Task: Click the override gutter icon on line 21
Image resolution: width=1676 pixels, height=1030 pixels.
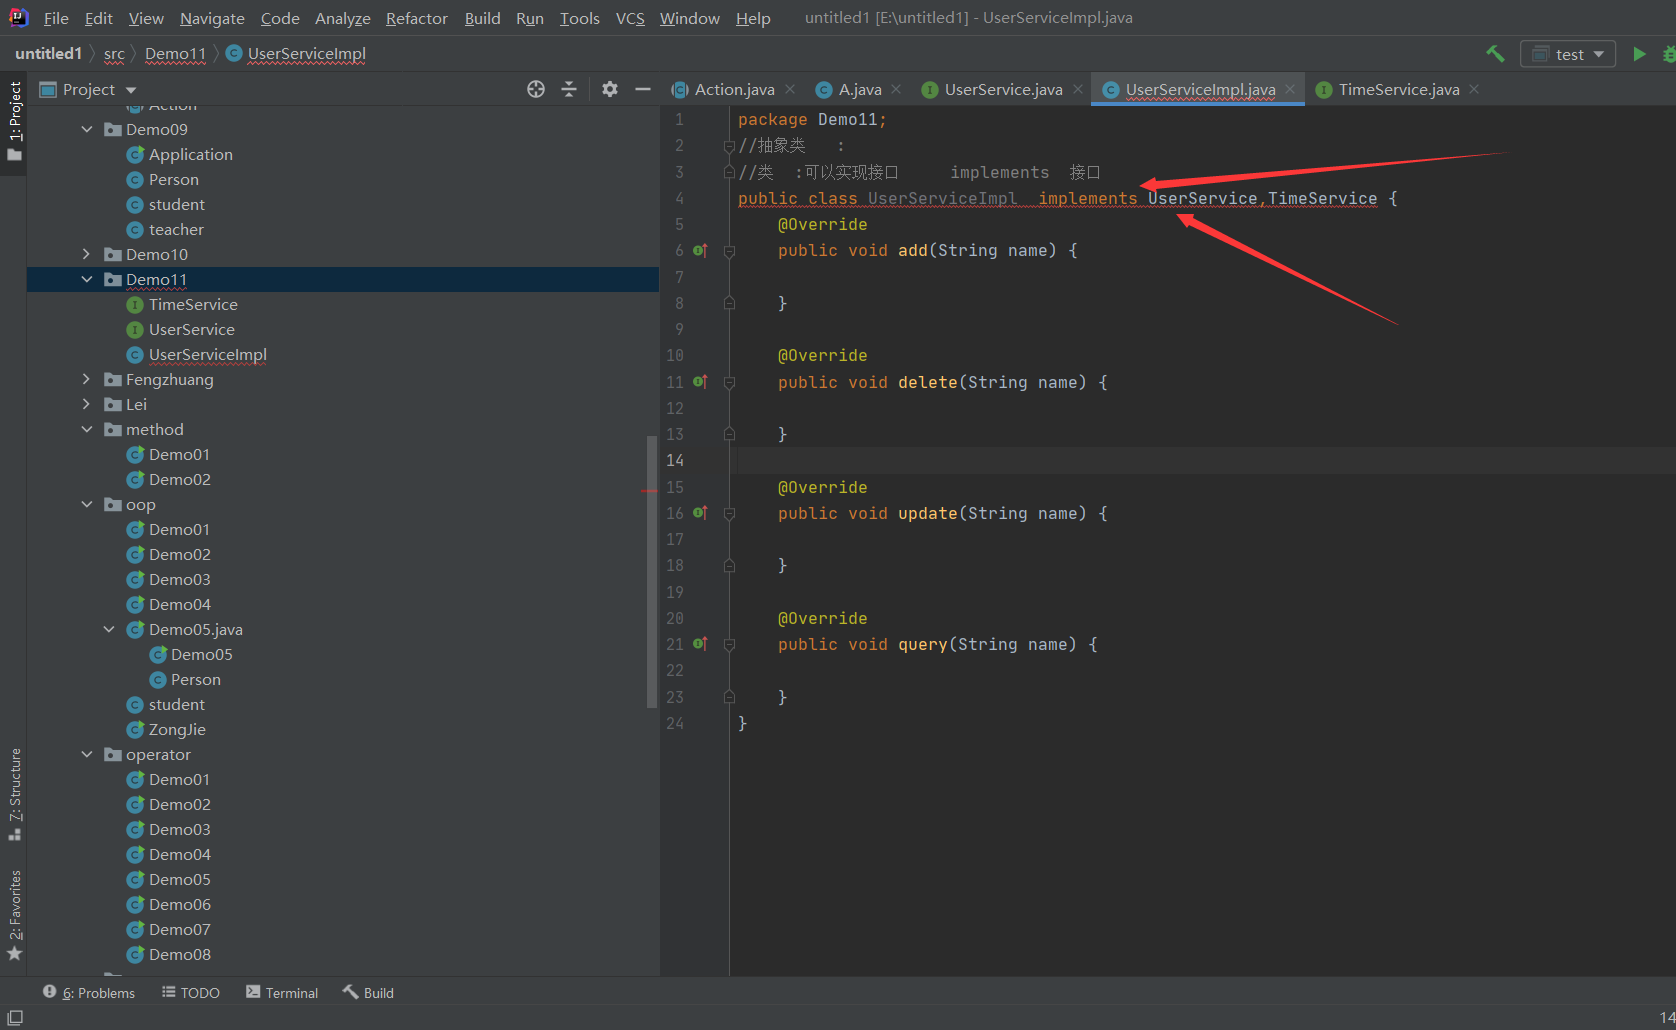Action: coord(700,644)
